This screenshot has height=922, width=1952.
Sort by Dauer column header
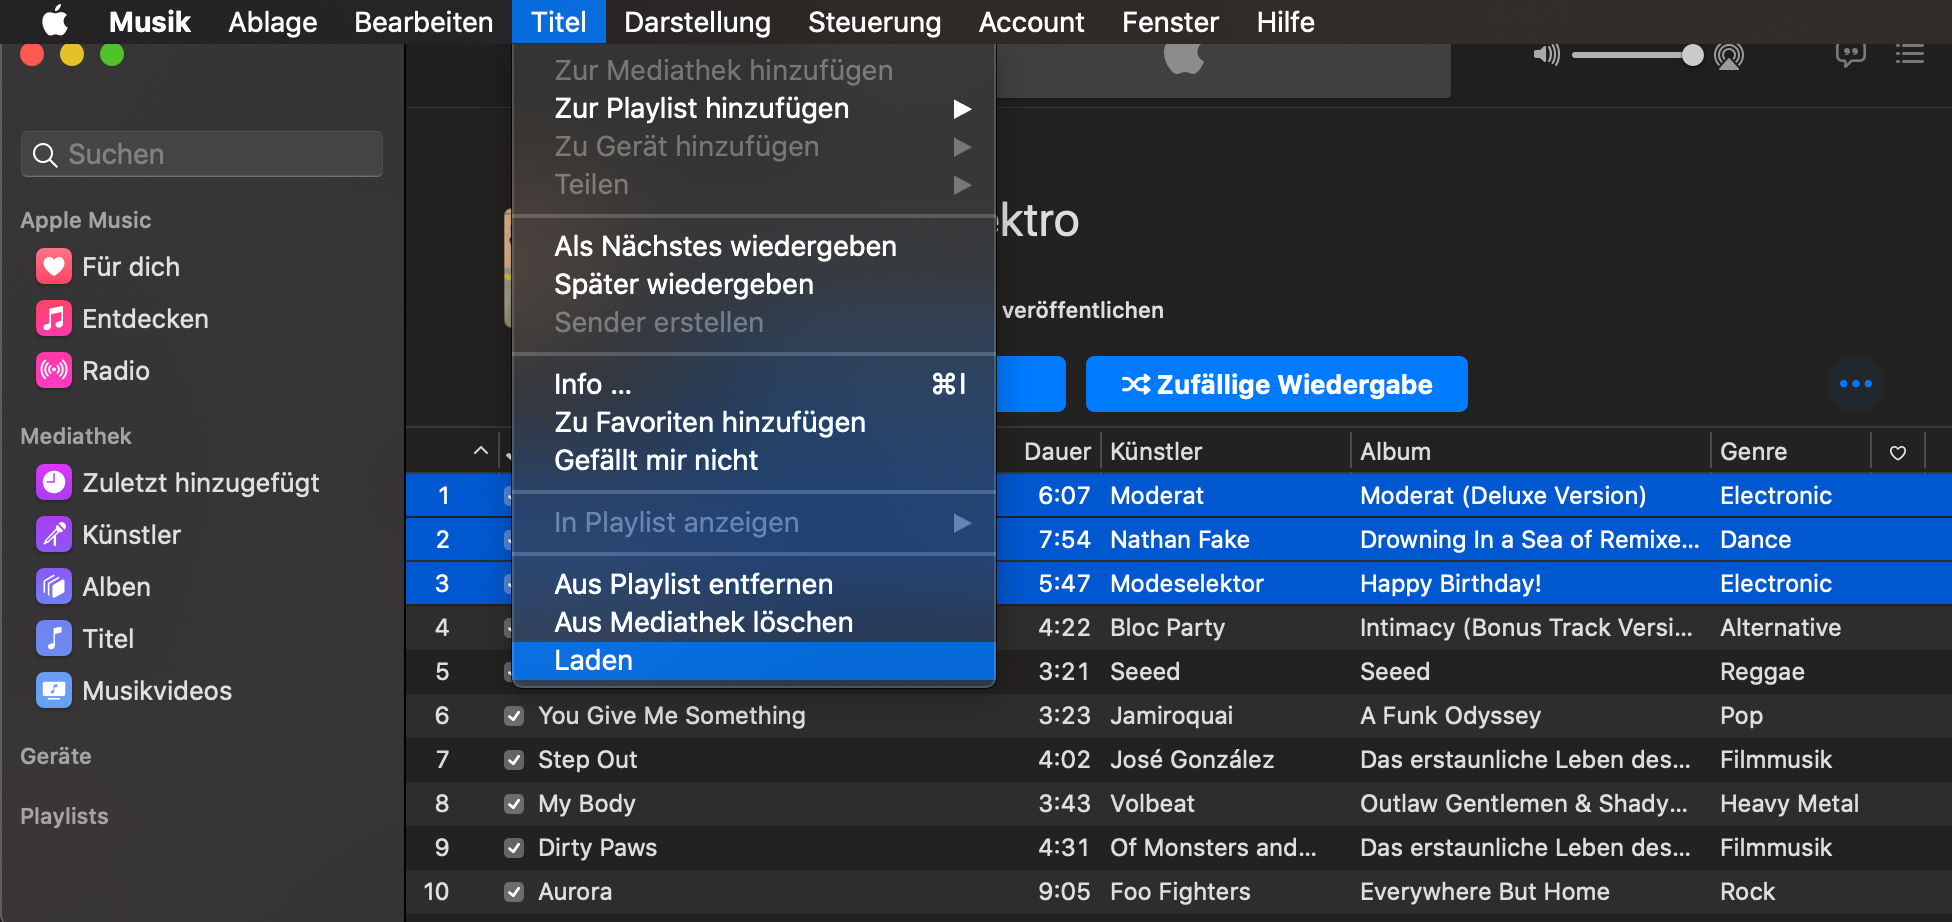coord(1057,452)
